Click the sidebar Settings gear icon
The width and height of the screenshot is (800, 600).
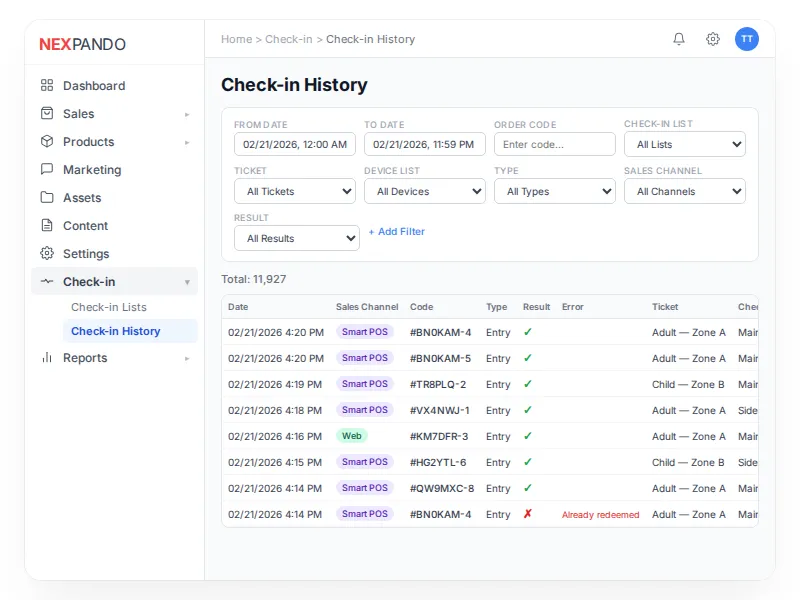pos(47,254)
